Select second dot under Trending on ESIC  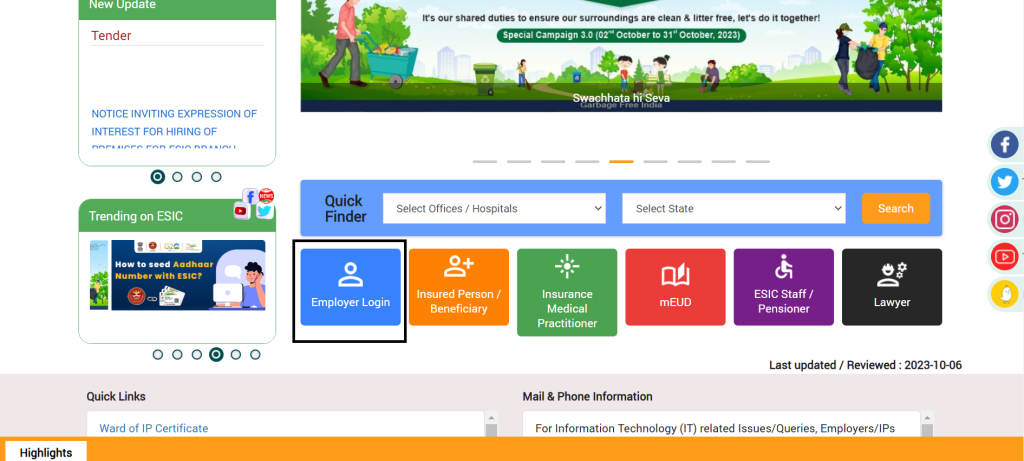177,355
